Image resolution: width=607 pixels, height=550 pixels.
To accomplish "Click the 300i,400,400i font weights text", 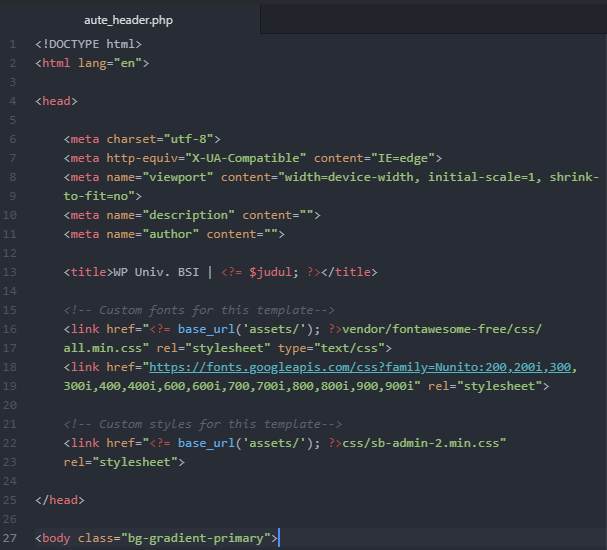I will tap(110, 386).
